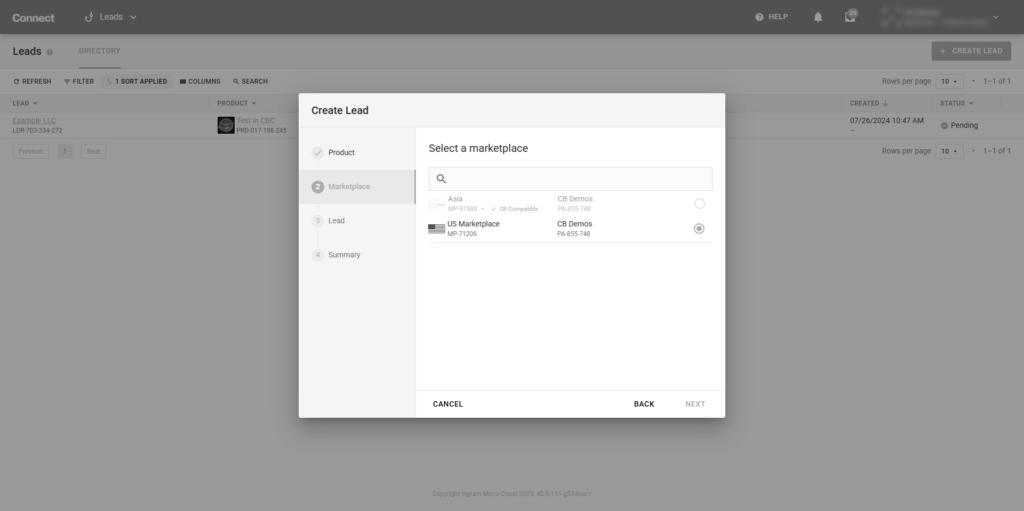Select the Asia marketplace radio button
Screen dimensions: 1024x511
(699, 204)
